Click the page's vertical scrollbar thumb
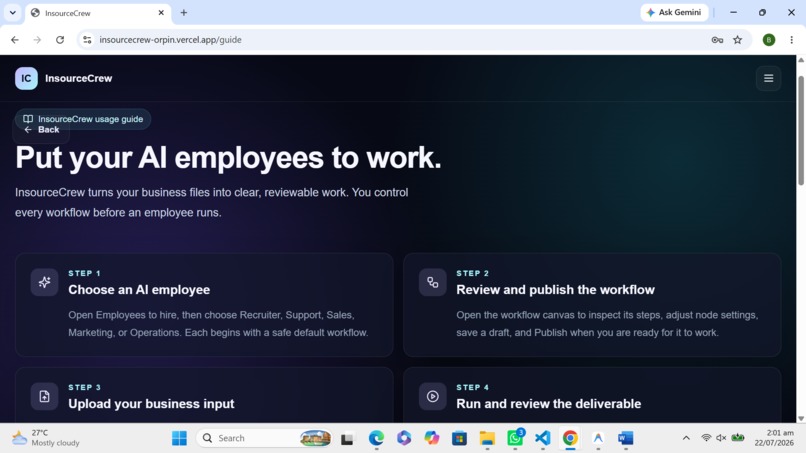This screenshot has height=453, width=806. pos(801,131)
